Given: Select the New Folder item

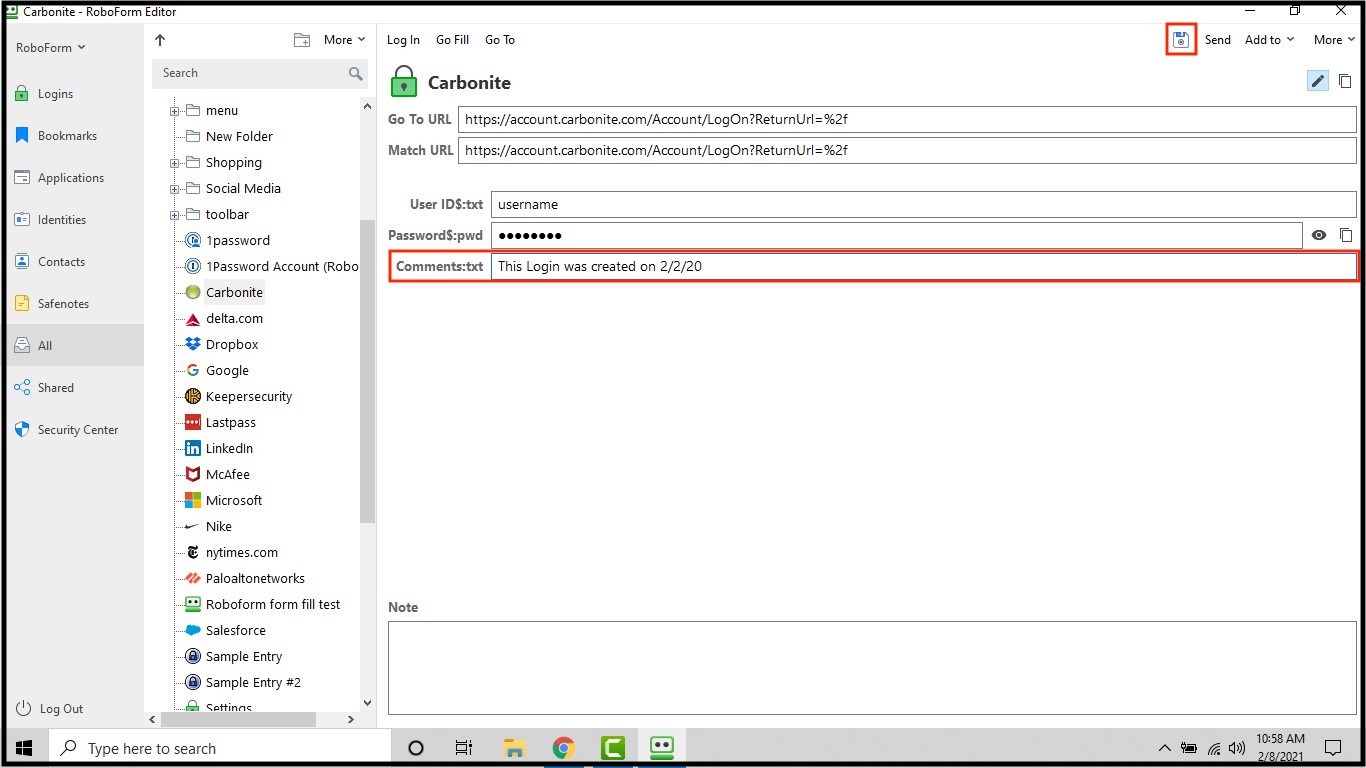Looking at the screenshot, I should pyautogui.click(x=239, y=137).
